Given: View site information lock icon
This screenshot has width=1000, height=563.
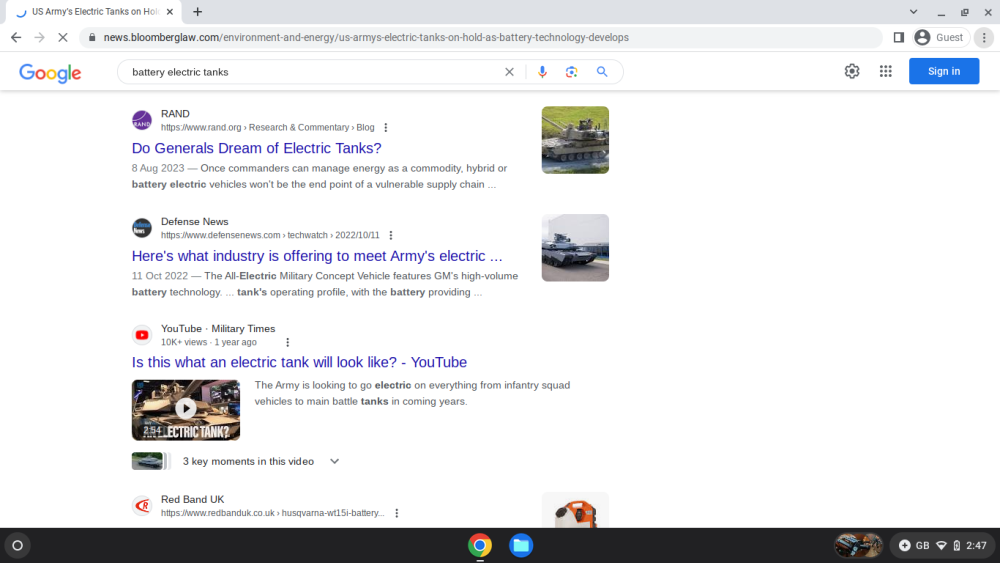Looking at the screenshot, I should point(92,38).
